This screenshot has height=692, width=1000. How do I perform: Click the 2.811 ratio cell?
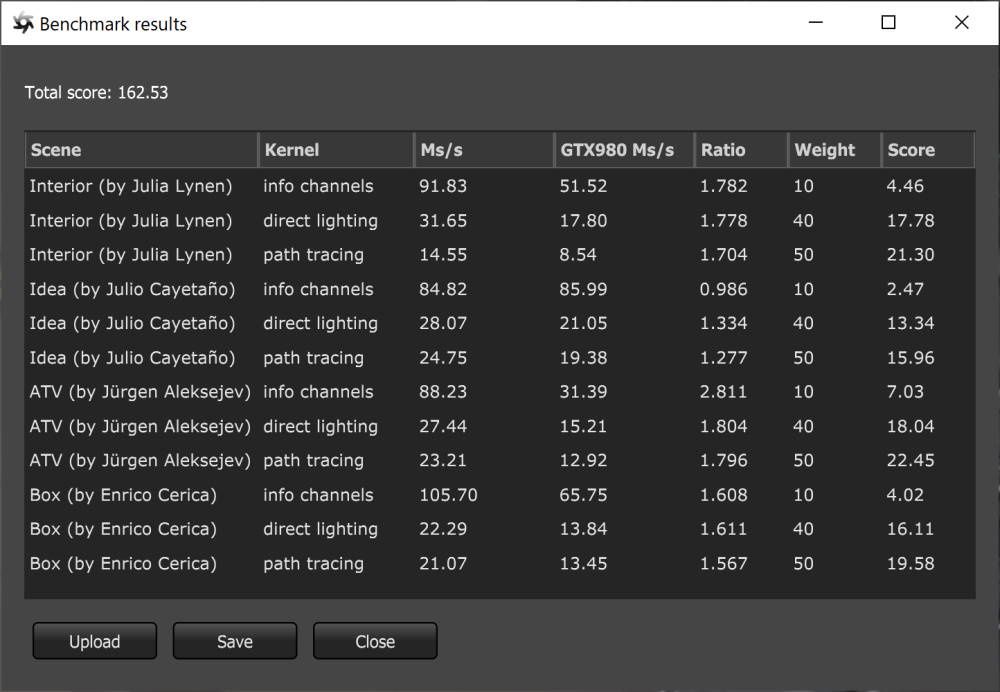click(x=723, y=392)
